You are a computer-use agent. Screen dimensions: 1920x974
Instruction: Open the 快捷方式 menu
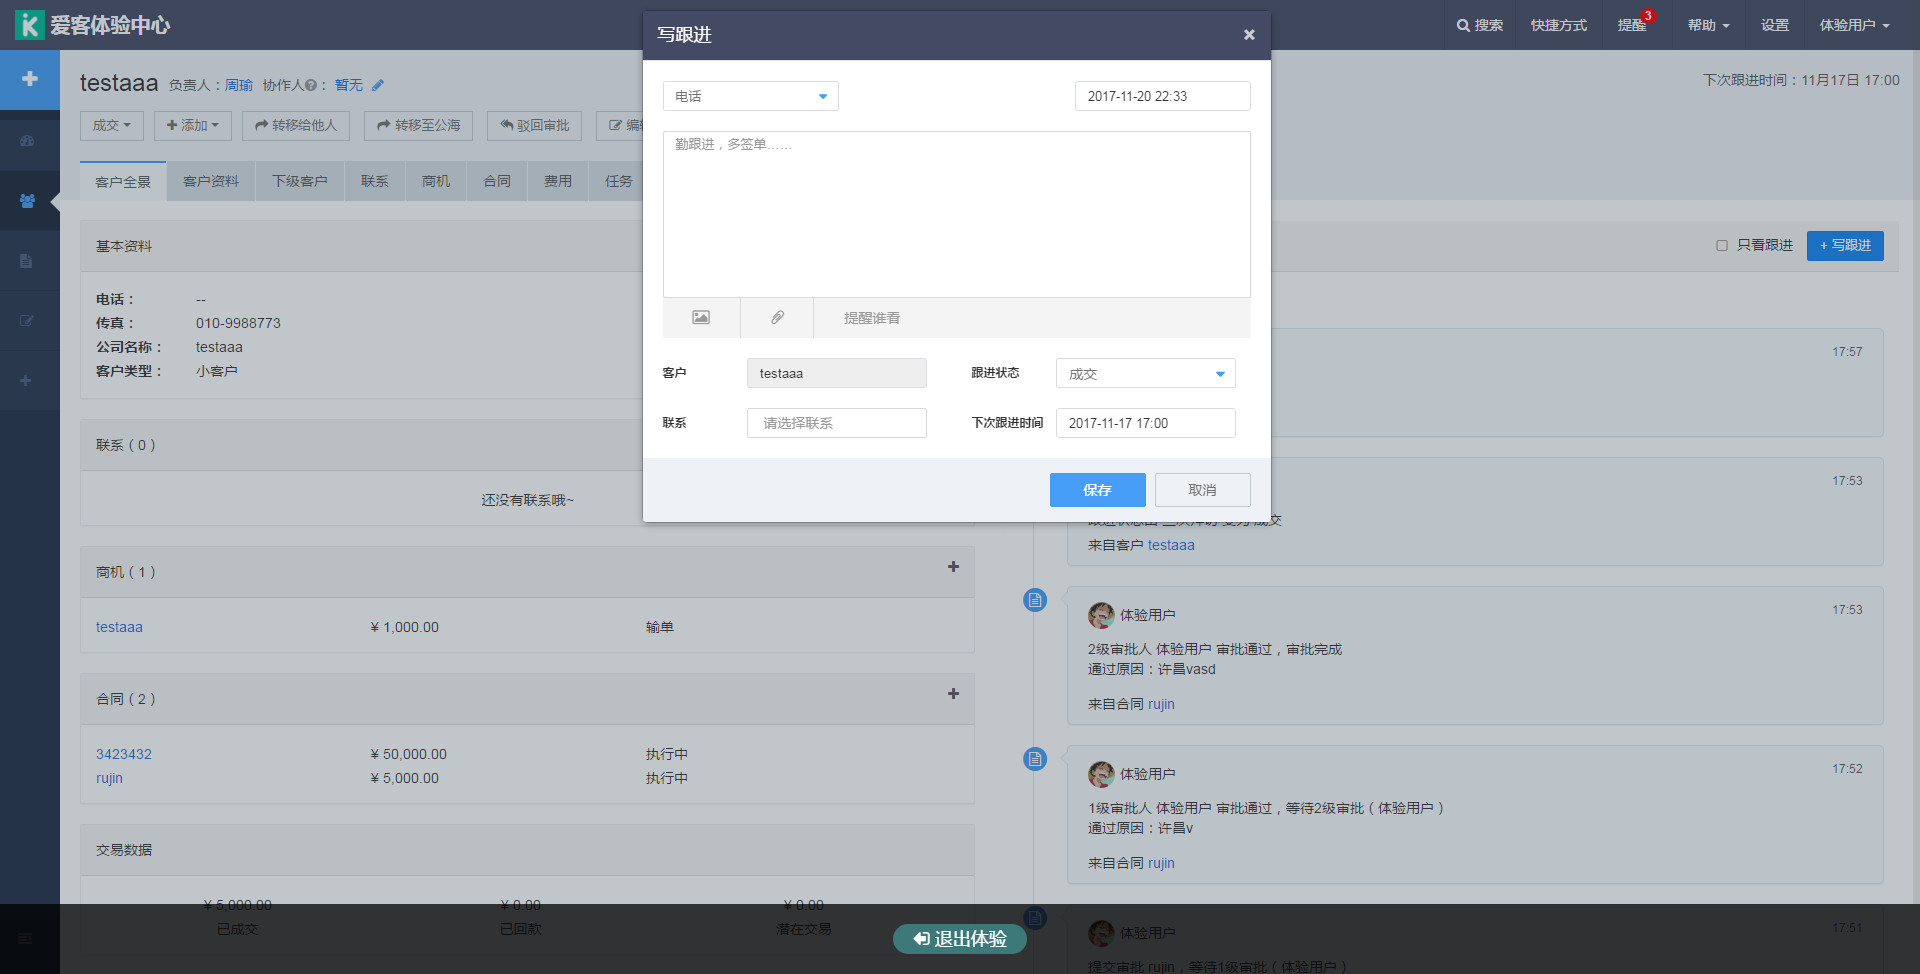click(x=1558, y=25)
